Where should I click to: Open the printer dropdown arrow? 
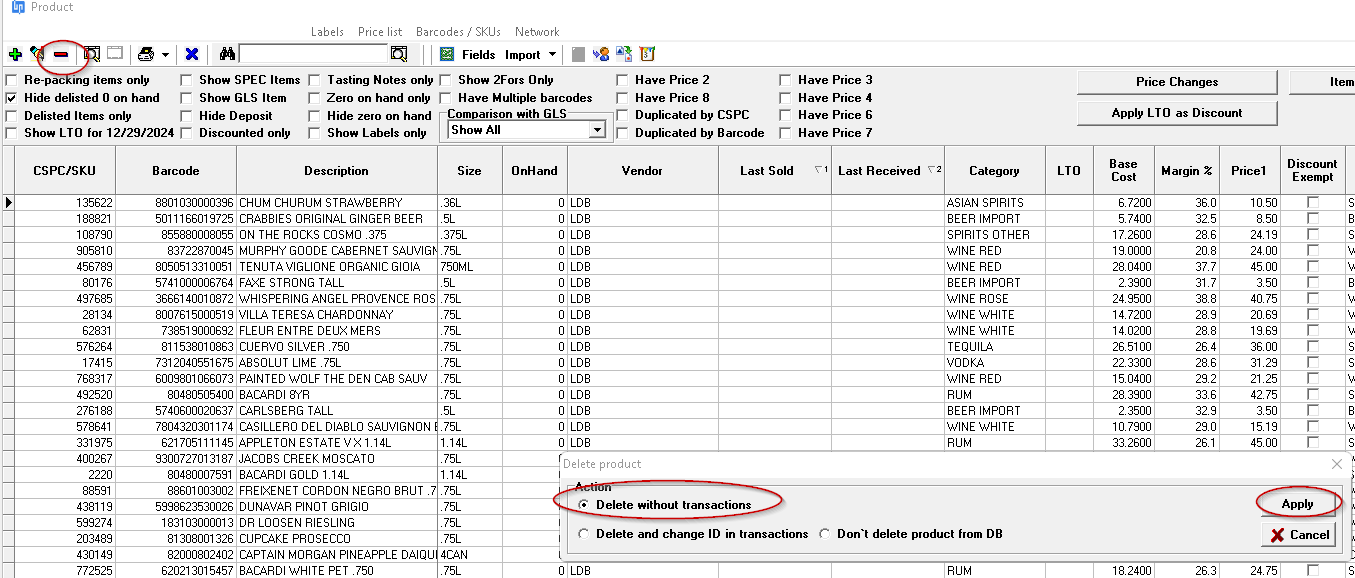[165, 55]
